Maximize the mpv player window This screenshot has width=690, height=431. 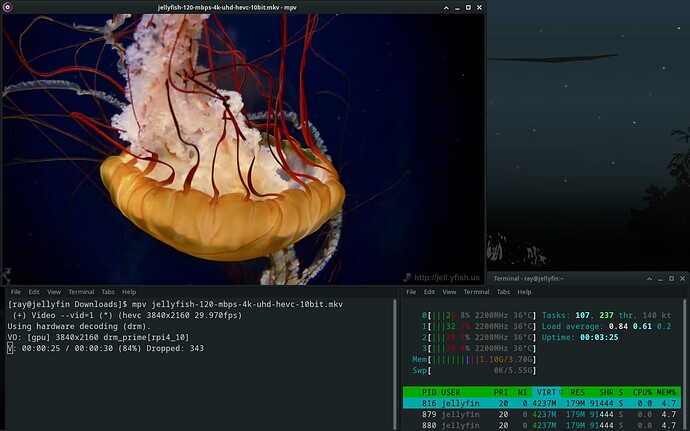pyautogui.click(x=468, y=7)
